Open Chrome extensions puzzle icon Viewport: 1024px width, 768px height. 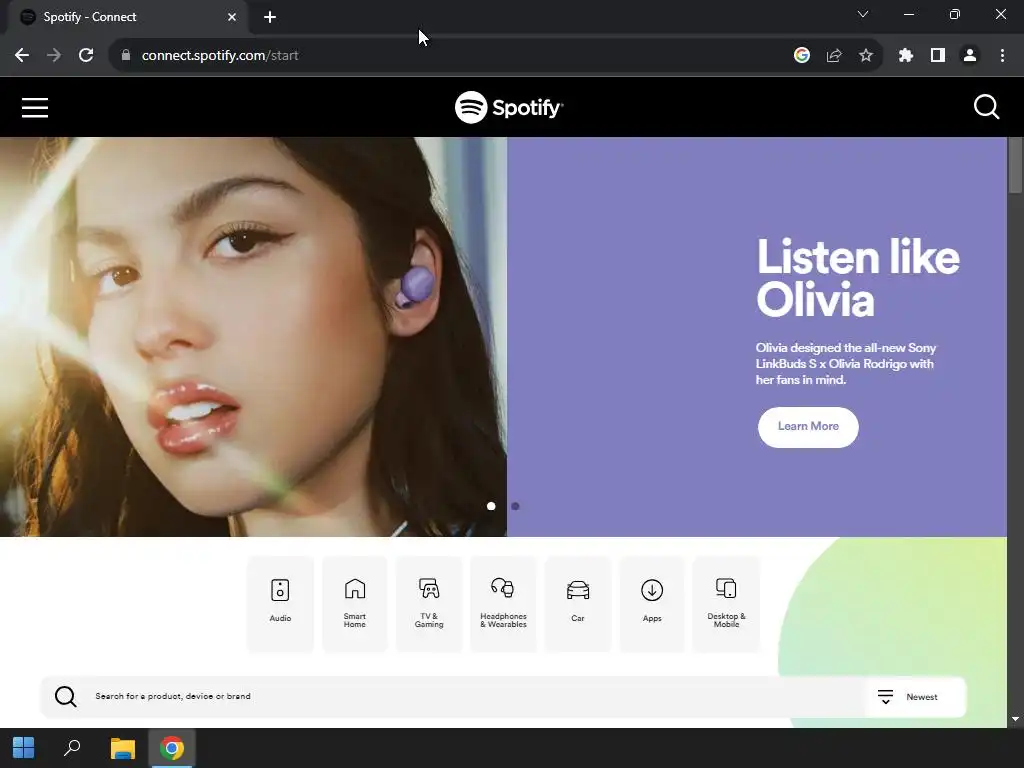906,56
